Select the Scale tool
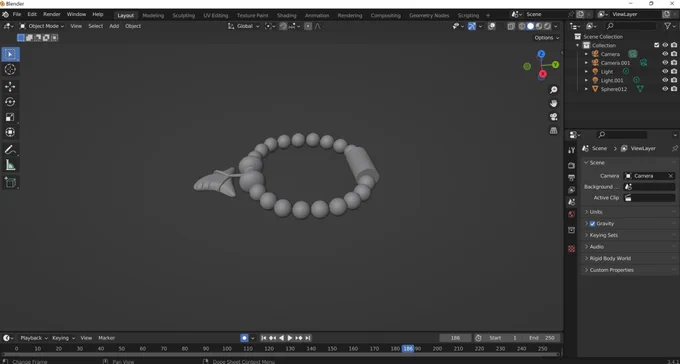Viewport: 680px width, 364px height. point(10,117)
